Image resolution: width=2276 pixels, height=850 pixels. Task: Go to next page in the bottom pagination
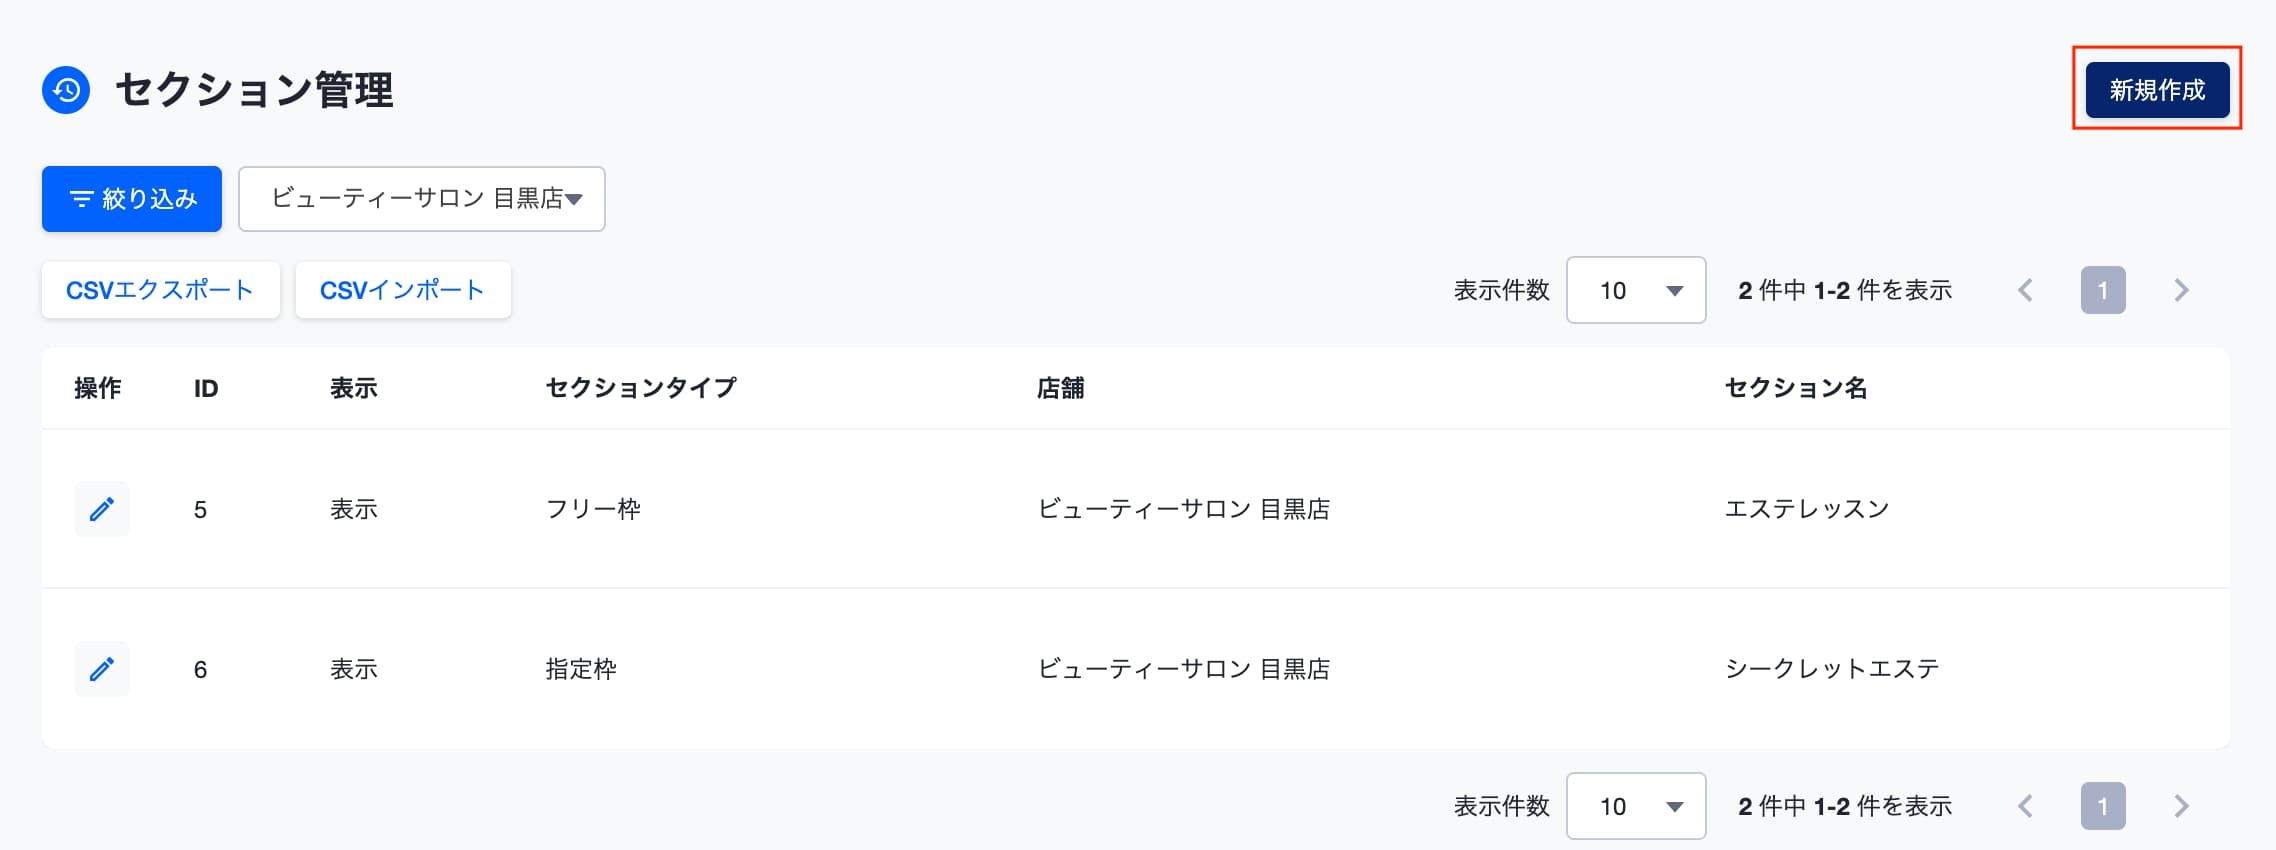click(x=2182, y=806)
